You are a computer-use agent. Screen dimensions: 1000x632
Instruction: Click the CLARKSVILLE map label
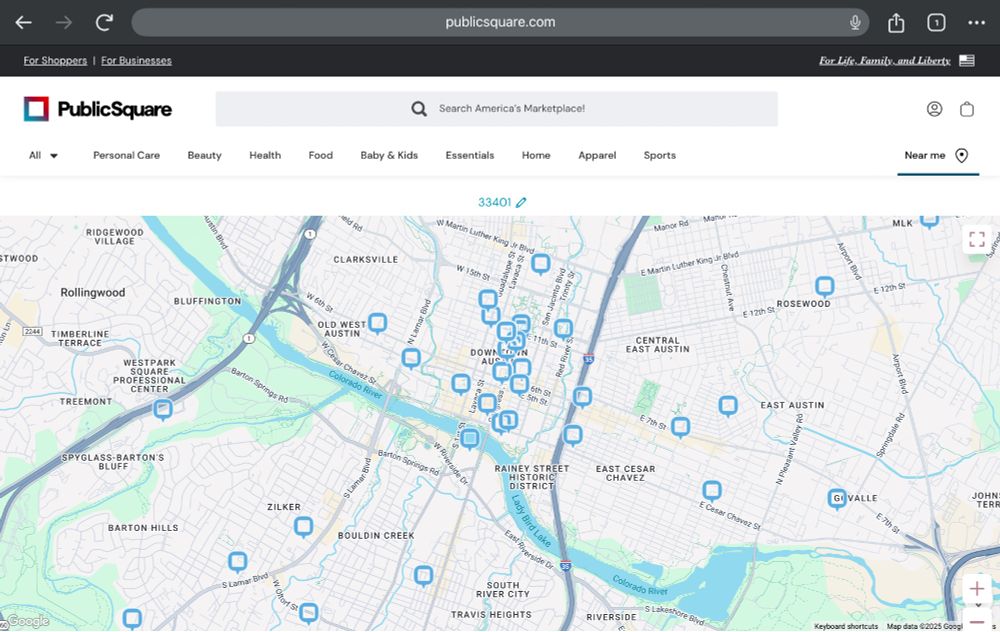click(365, 260)
